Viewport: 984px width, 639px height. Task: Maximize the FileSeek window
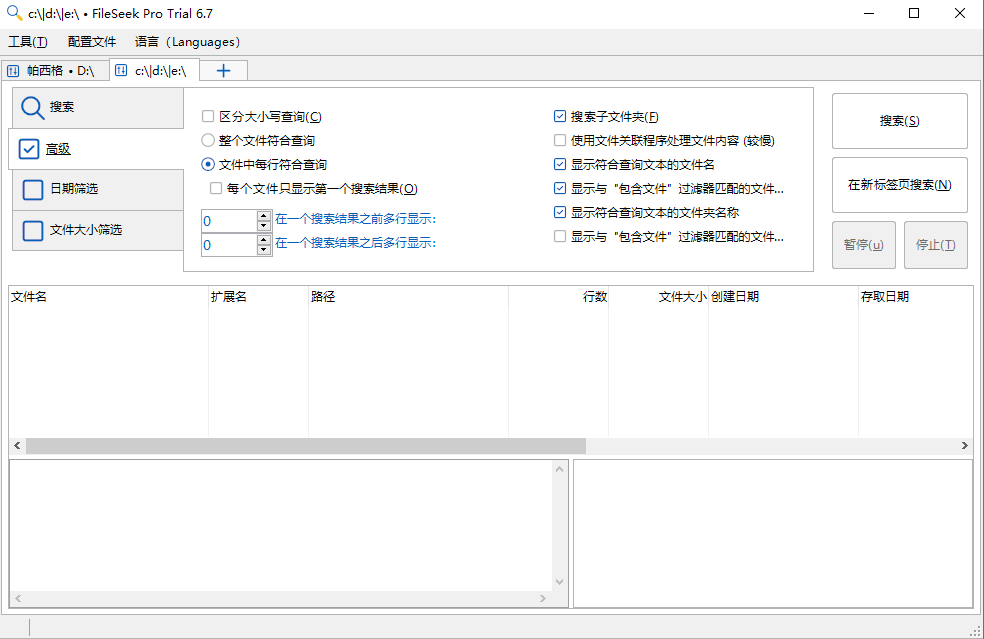point(914,13)
